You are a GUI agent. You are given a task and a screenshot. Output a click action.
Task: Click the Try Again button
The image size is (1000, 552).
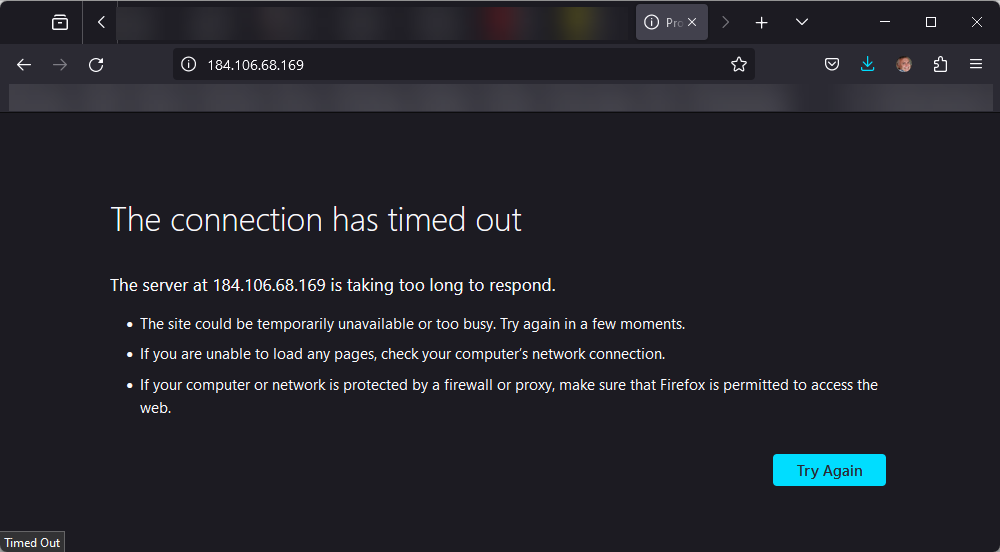point(829,471)
